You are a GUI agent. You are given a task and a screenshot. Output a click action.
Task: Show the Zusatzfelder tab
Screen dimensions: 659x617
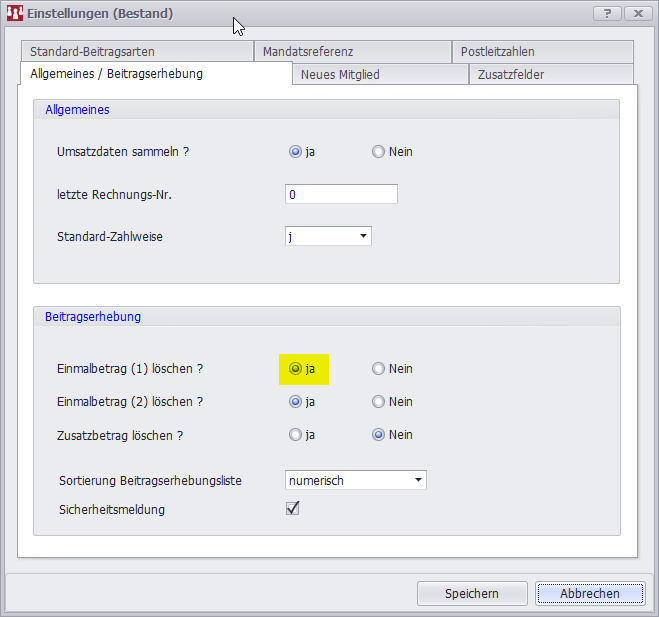pyautogui.click(x=510, y=74)
